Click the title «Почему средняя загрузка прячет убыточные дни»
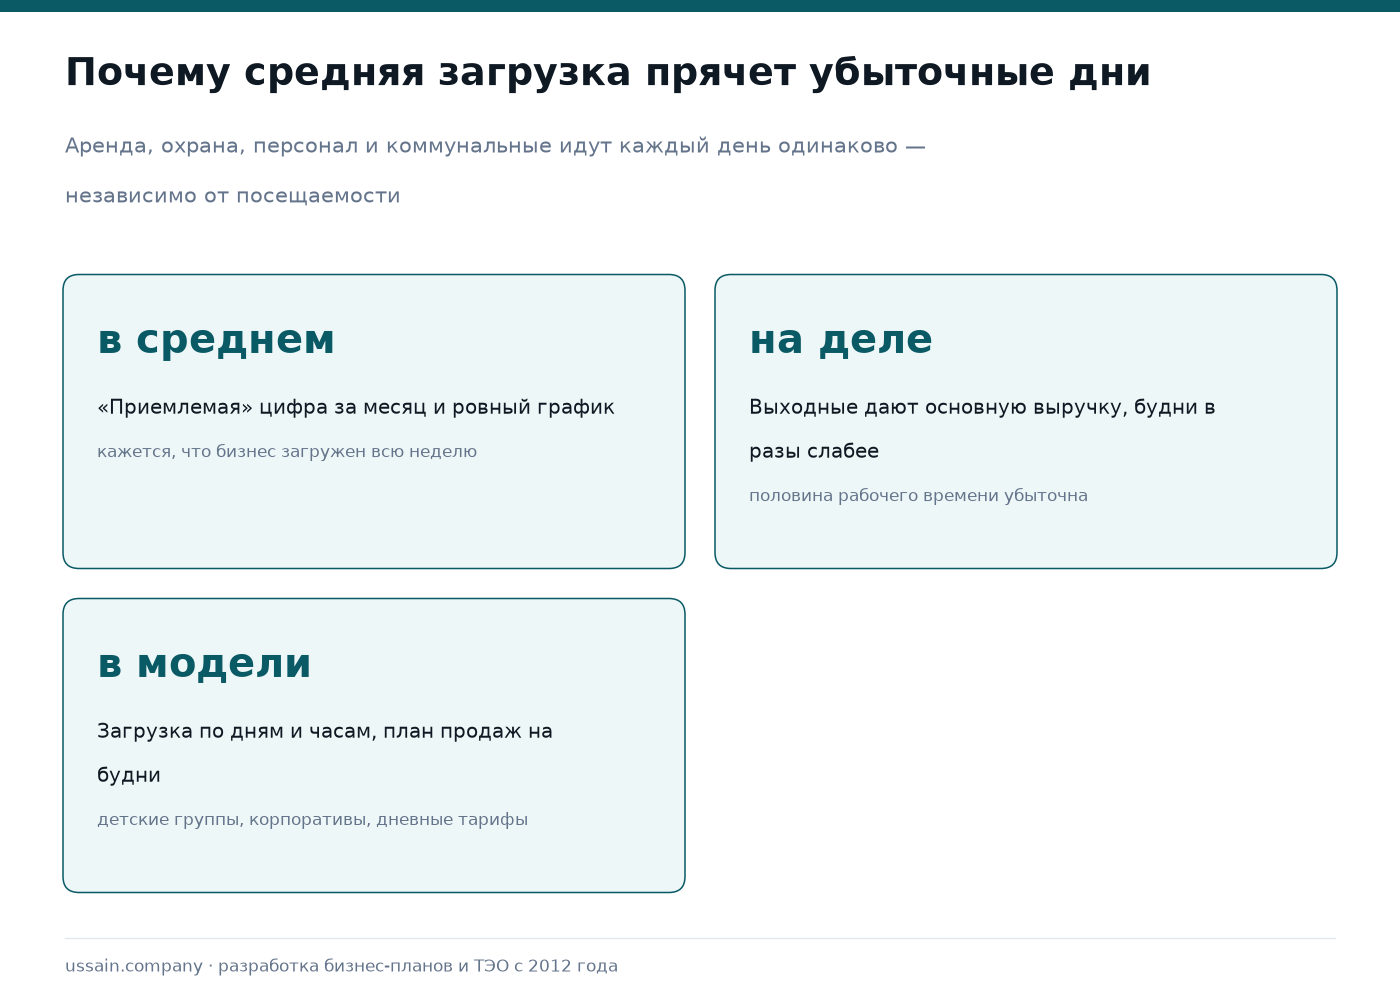This screenshot has height=1000, width=1400. pos(608,73)
